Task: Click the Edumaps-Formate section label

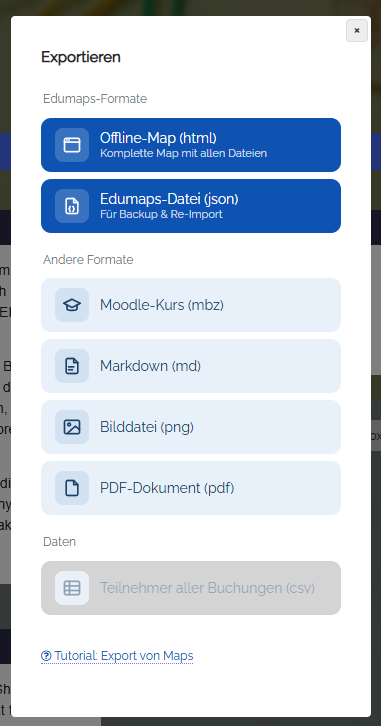Action: [x=95, y=99]
